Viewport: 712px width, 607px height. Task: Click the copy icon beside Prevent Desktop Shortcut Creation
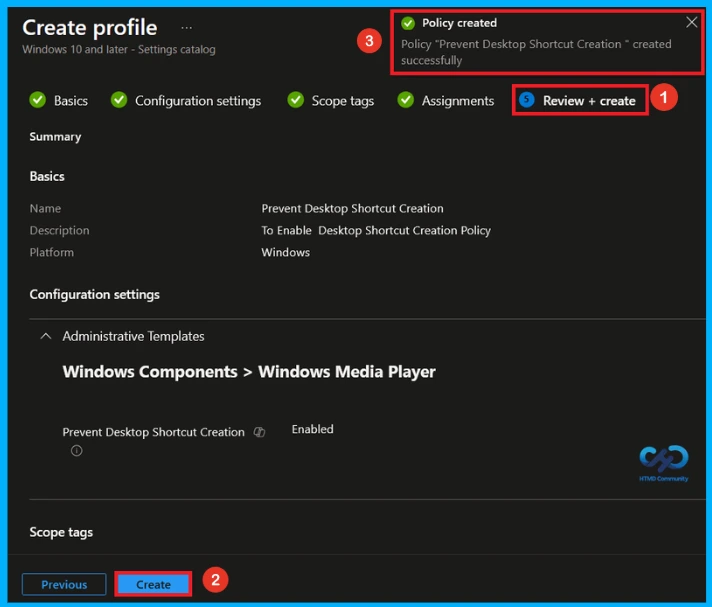(x=259, y=432)
